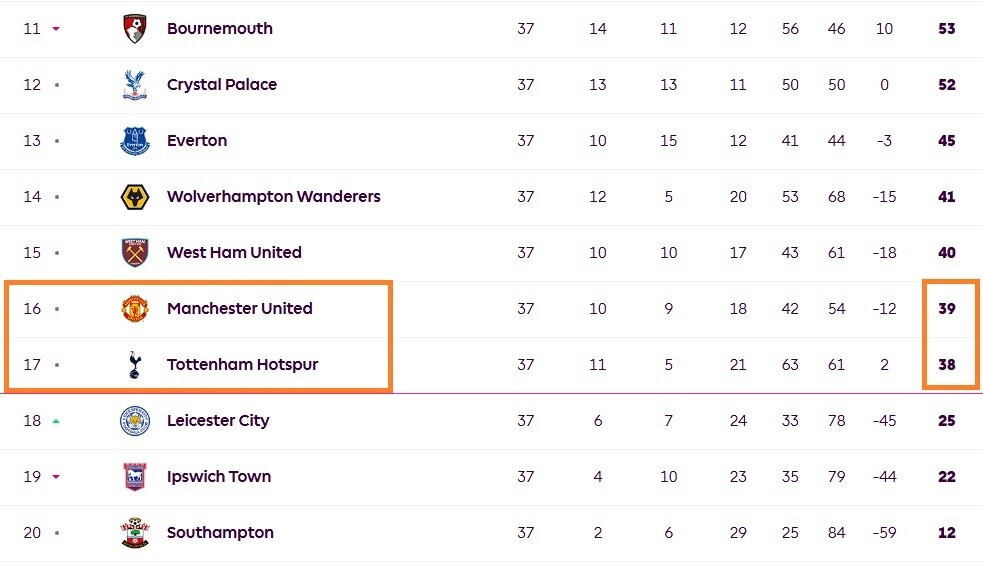This screenshot has width=983, height=564.
Task: Select the Crystal Palace team name
Action: pos(222,85)
